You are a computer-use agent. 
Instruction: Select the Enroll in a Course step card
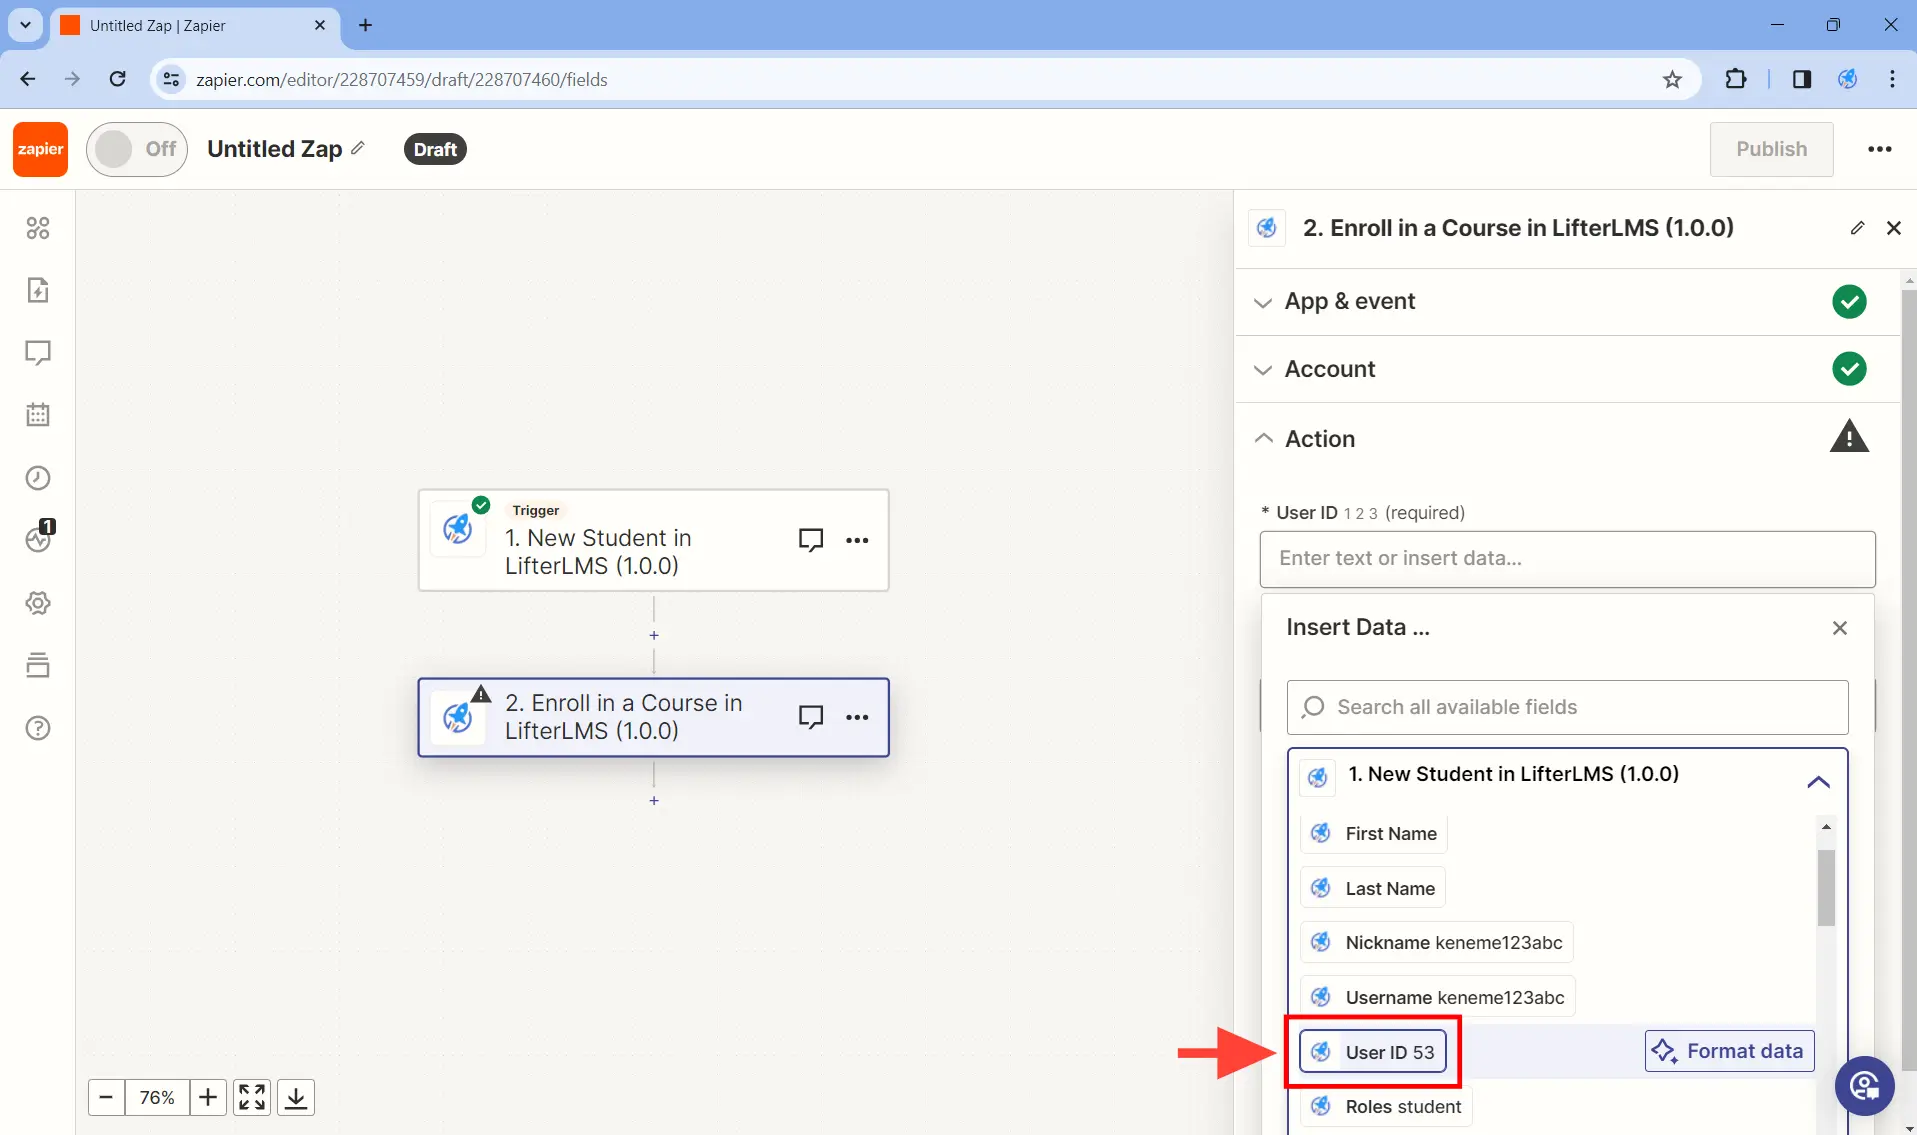tap(653, 717)
